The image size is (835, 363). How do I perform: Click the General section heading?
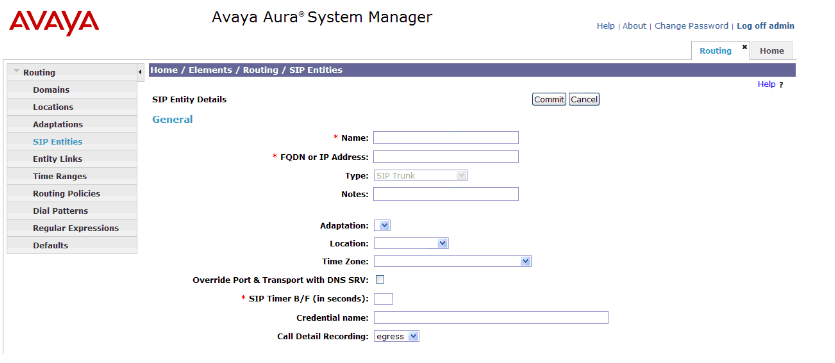coord(173,119)
